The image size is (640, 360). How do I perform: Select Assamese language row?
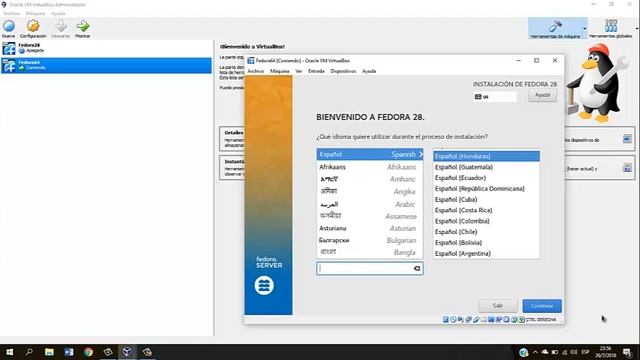370,216
